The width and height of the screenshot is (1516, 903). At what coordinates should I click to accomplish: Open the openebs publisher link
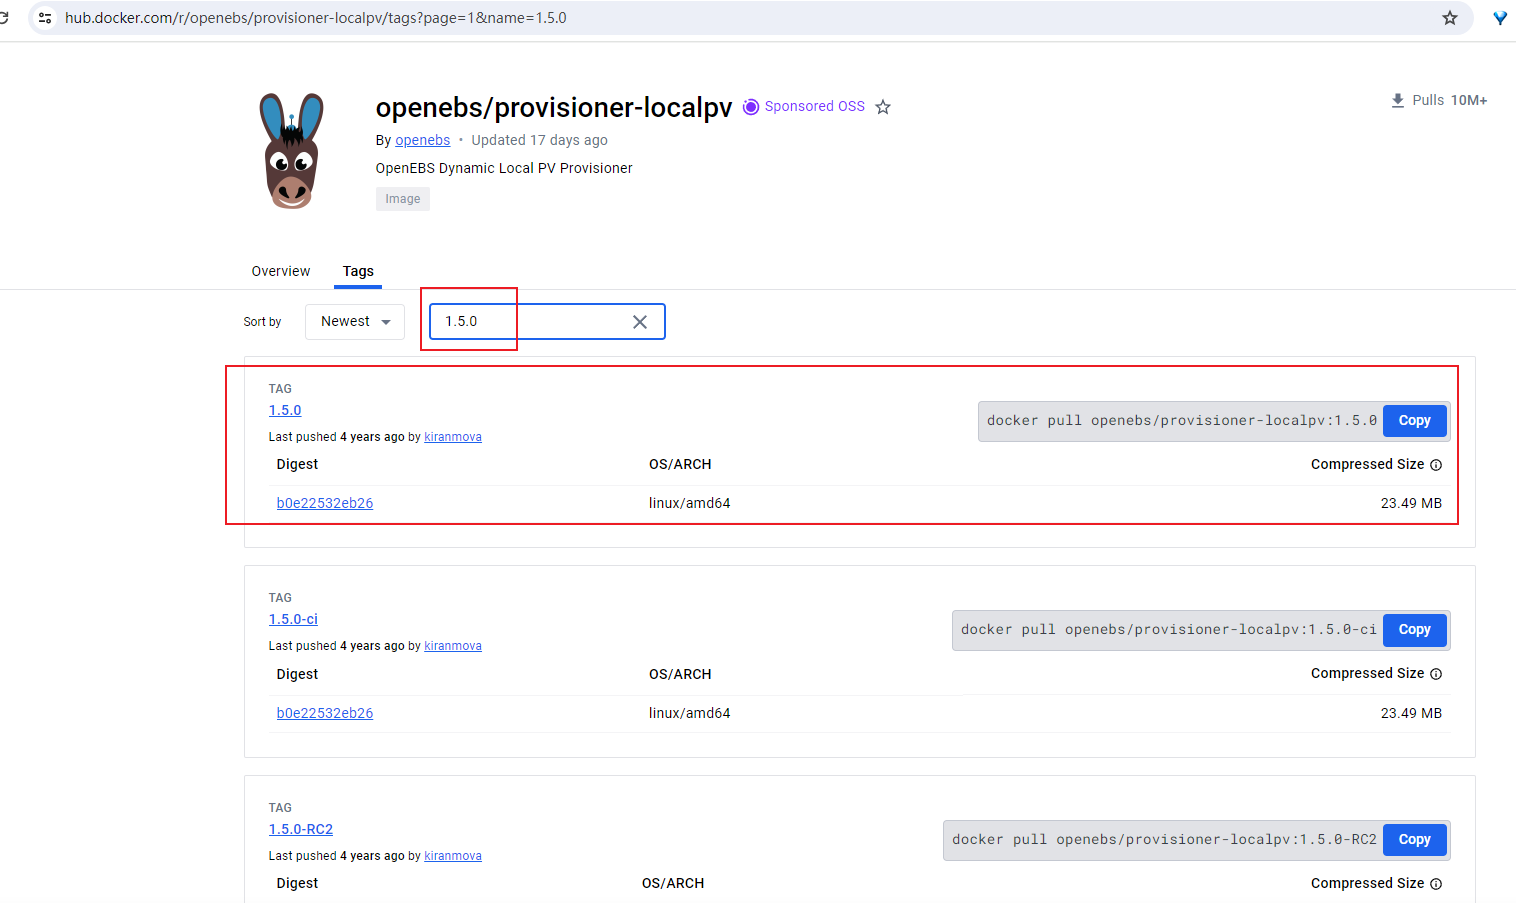pos(422,140)
